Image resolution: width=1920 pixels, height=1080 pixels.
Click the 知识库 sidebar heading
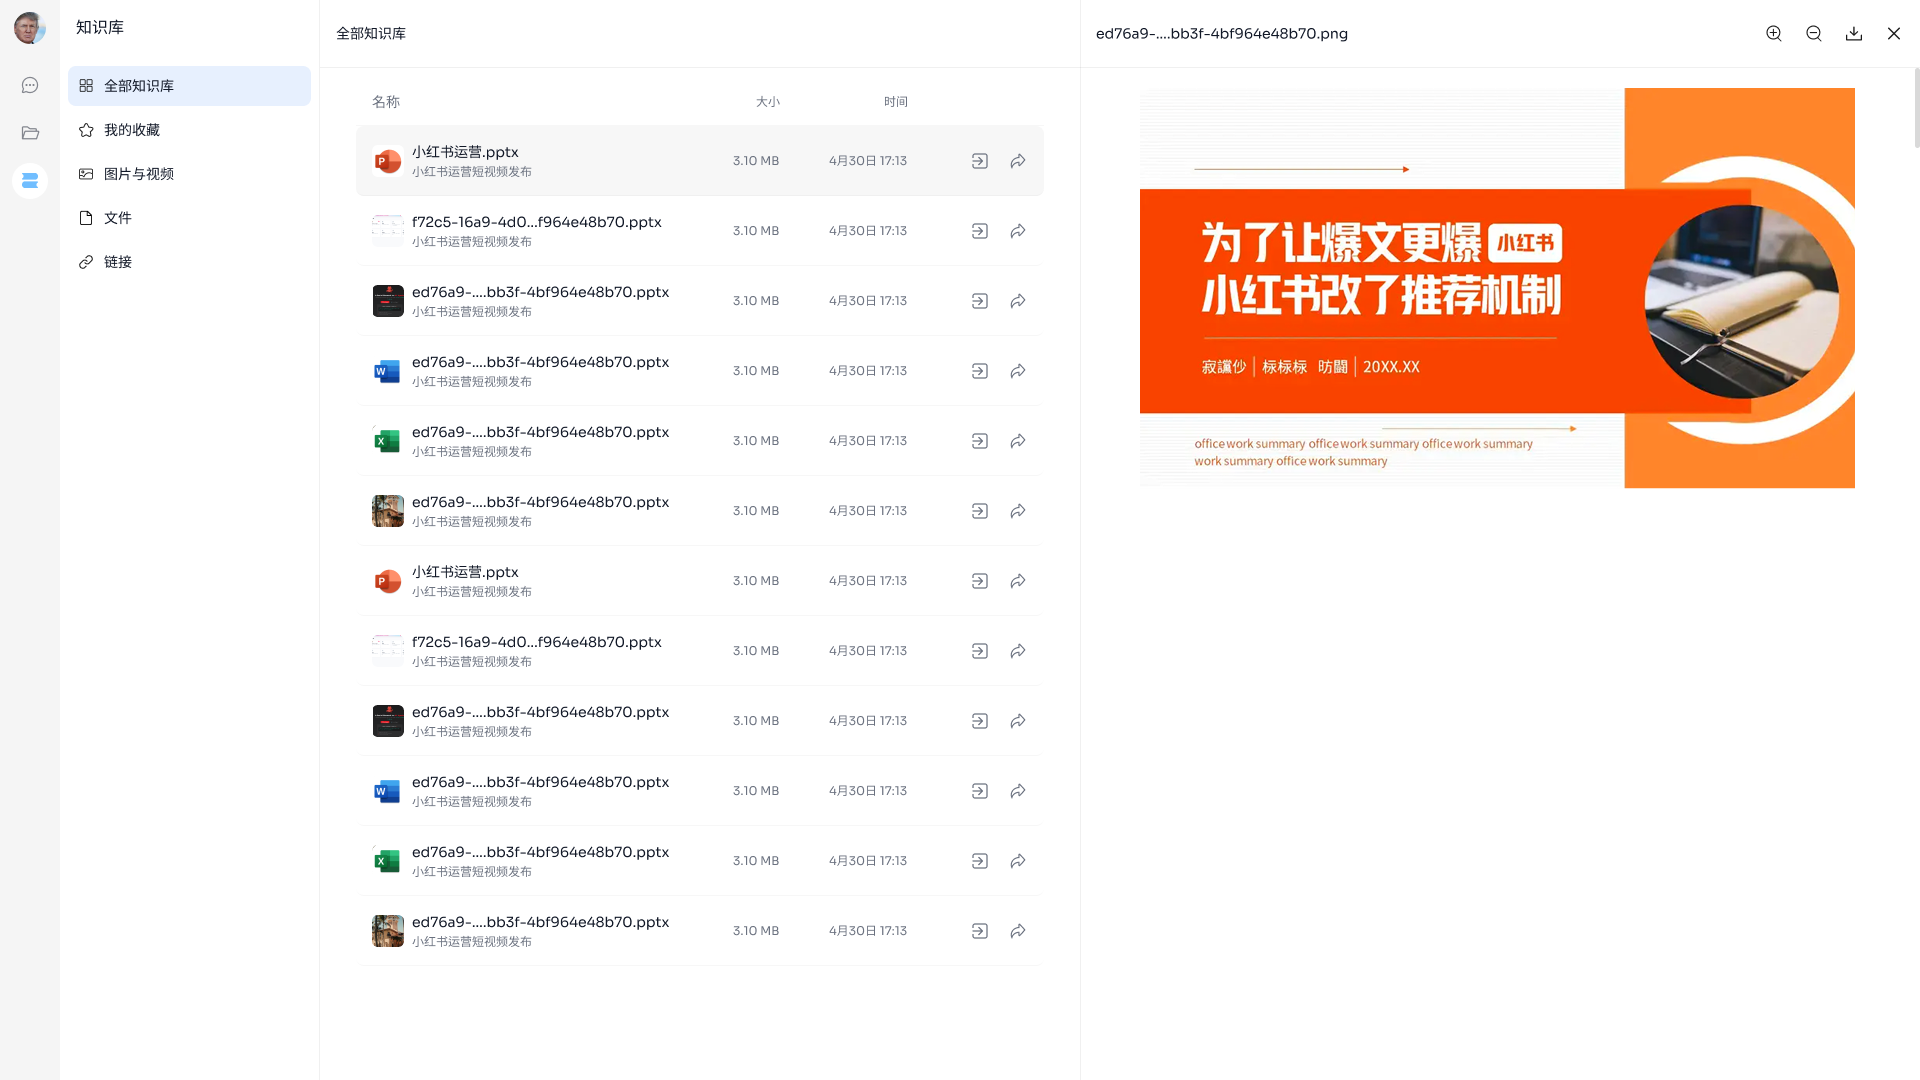(100, 28)
